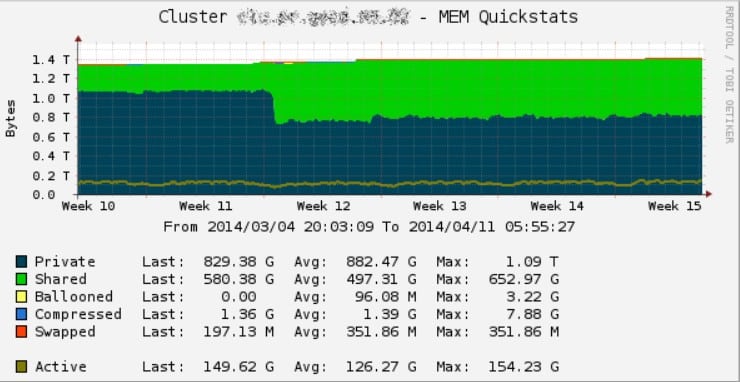The image size is (740, 382).
Task: Click the 'Week 15' axis label
Action: 674,206
